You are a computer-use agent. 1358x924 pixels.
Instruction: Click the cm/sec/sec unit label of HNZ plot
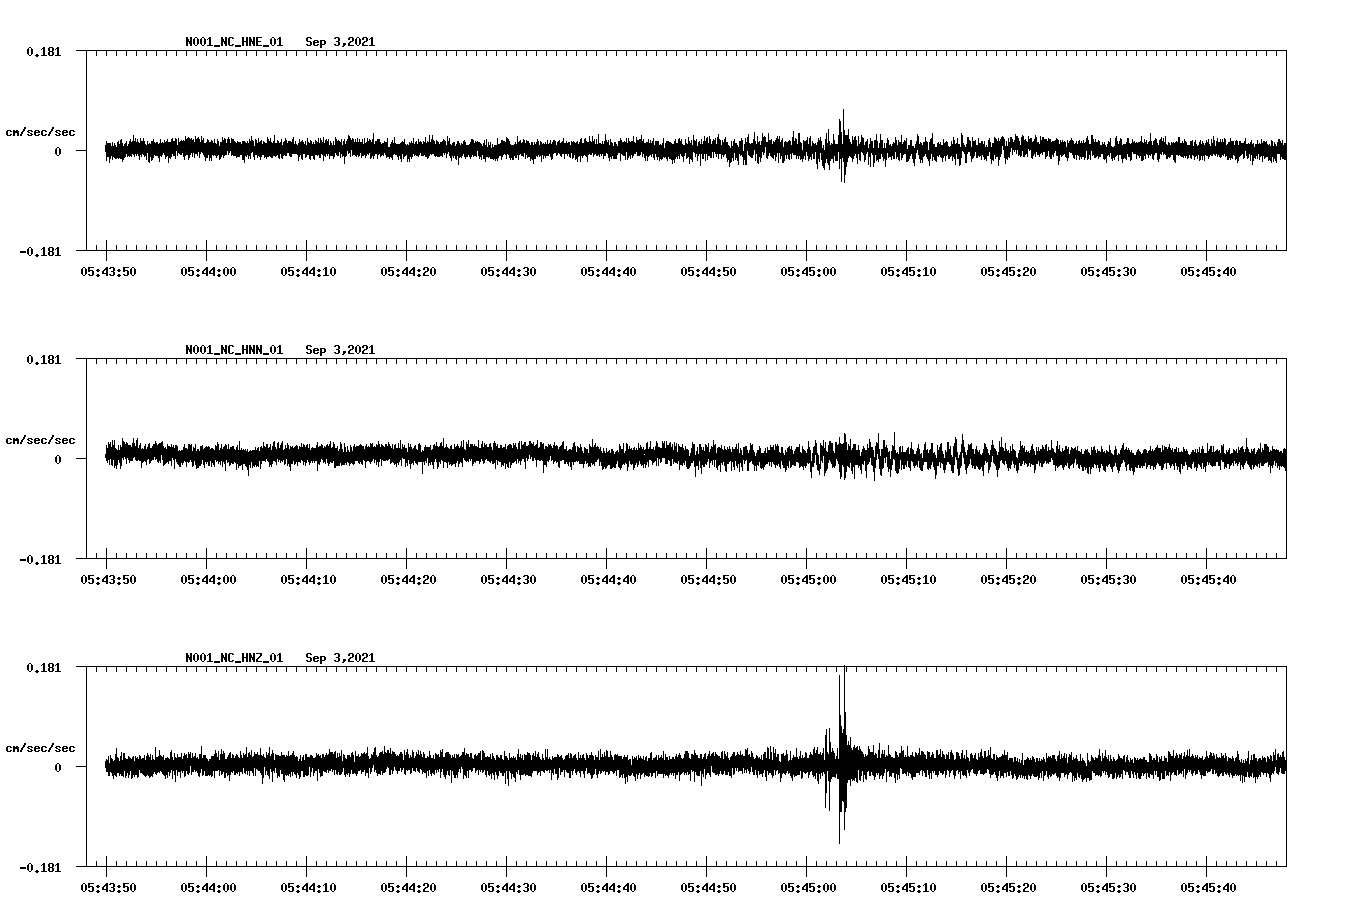(40, 748)
